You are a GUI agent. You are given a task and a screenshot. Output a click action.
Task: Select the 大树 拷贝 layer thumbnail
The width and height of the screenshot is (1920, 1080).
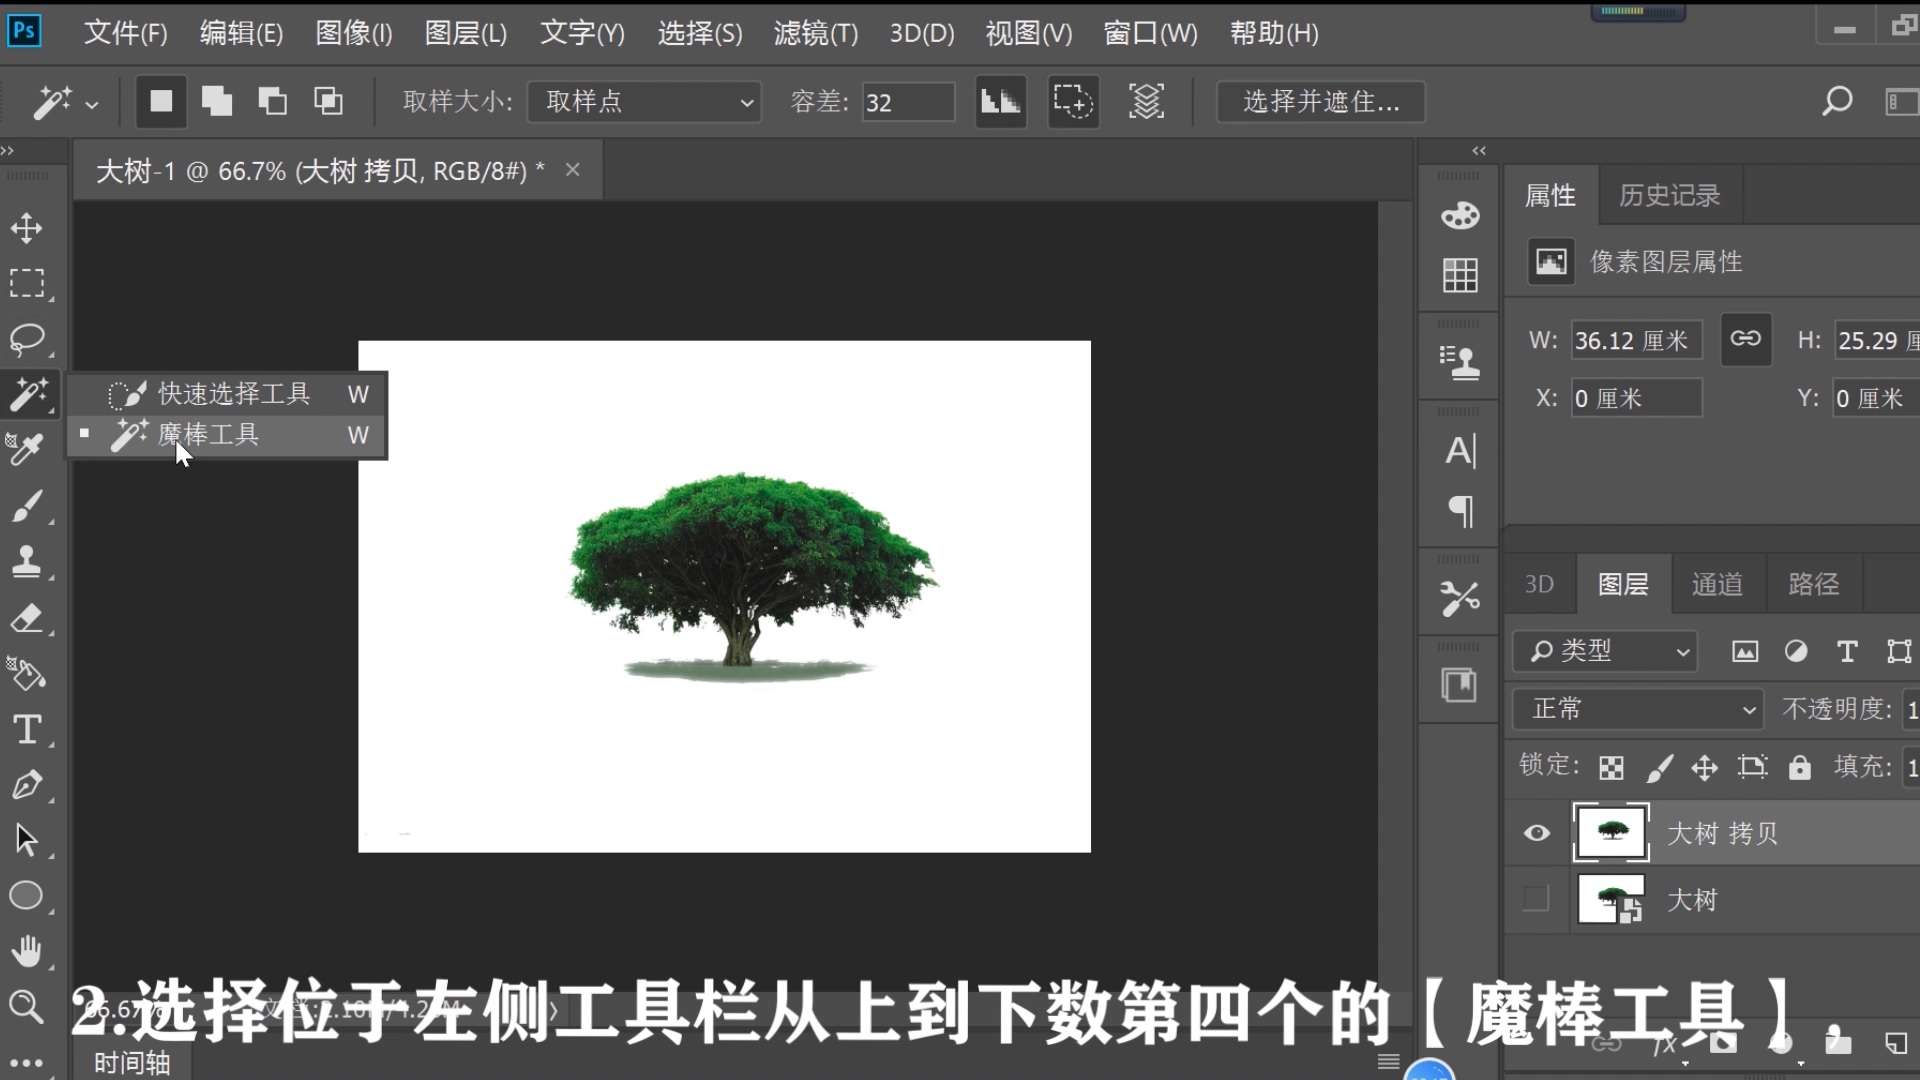[1611, 832]
